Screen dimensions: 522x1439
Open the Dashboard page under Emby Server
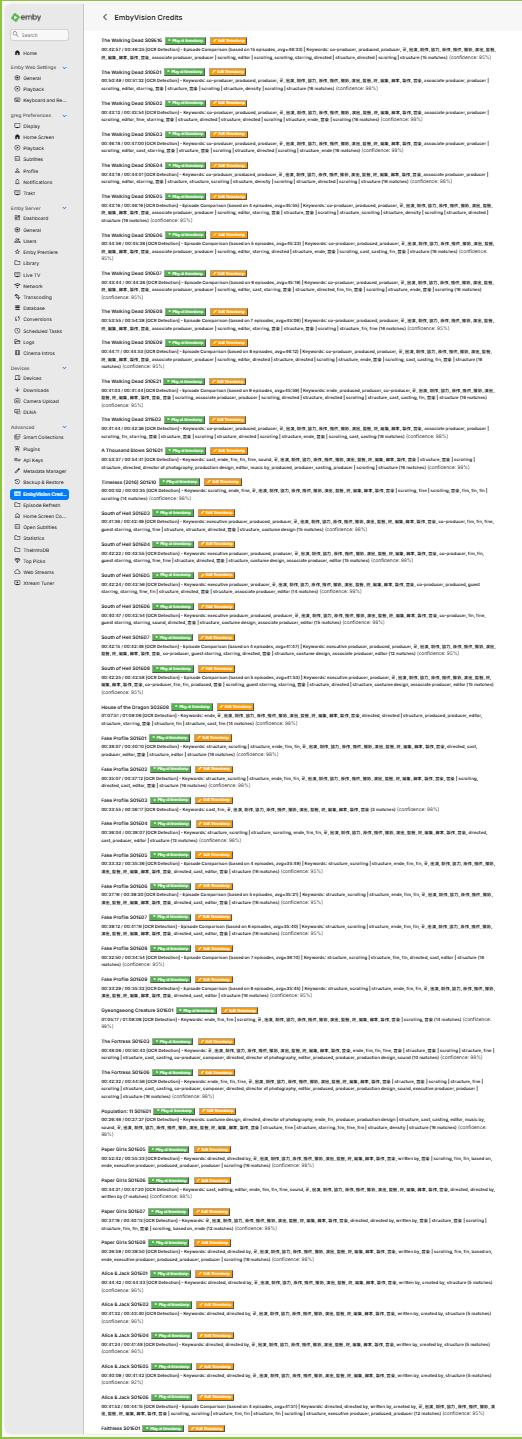[x=36, y=218]
